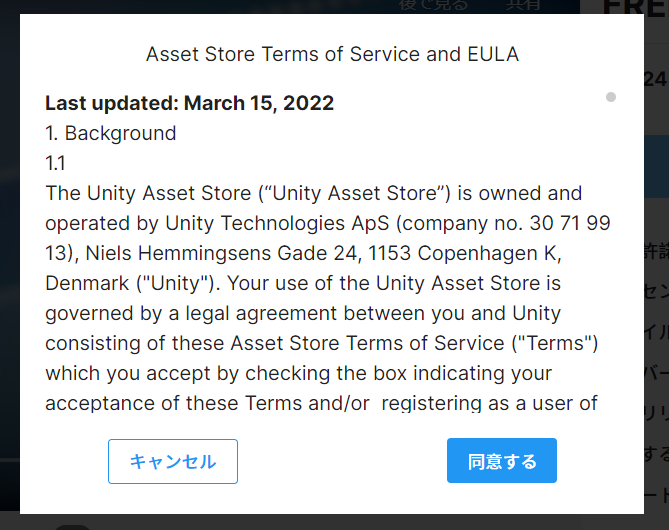Click the line starting with "Denmark ("Unity")"
669x530 pixels.
click(x=303, y=283)
